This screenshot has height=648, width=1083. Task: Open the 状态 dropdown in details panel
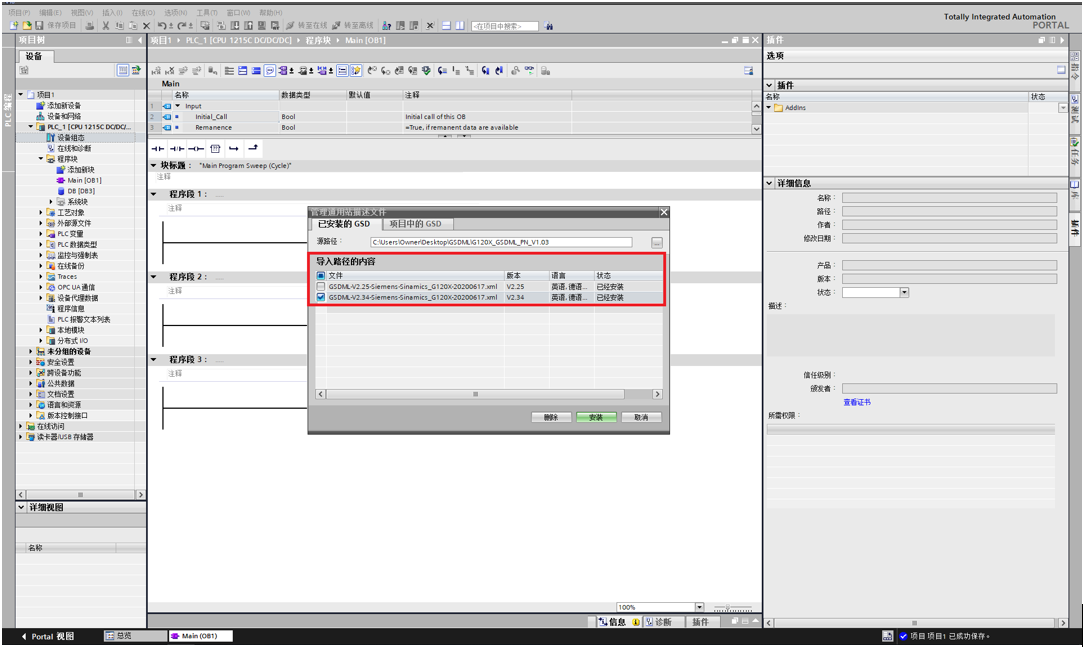[904, 293]
